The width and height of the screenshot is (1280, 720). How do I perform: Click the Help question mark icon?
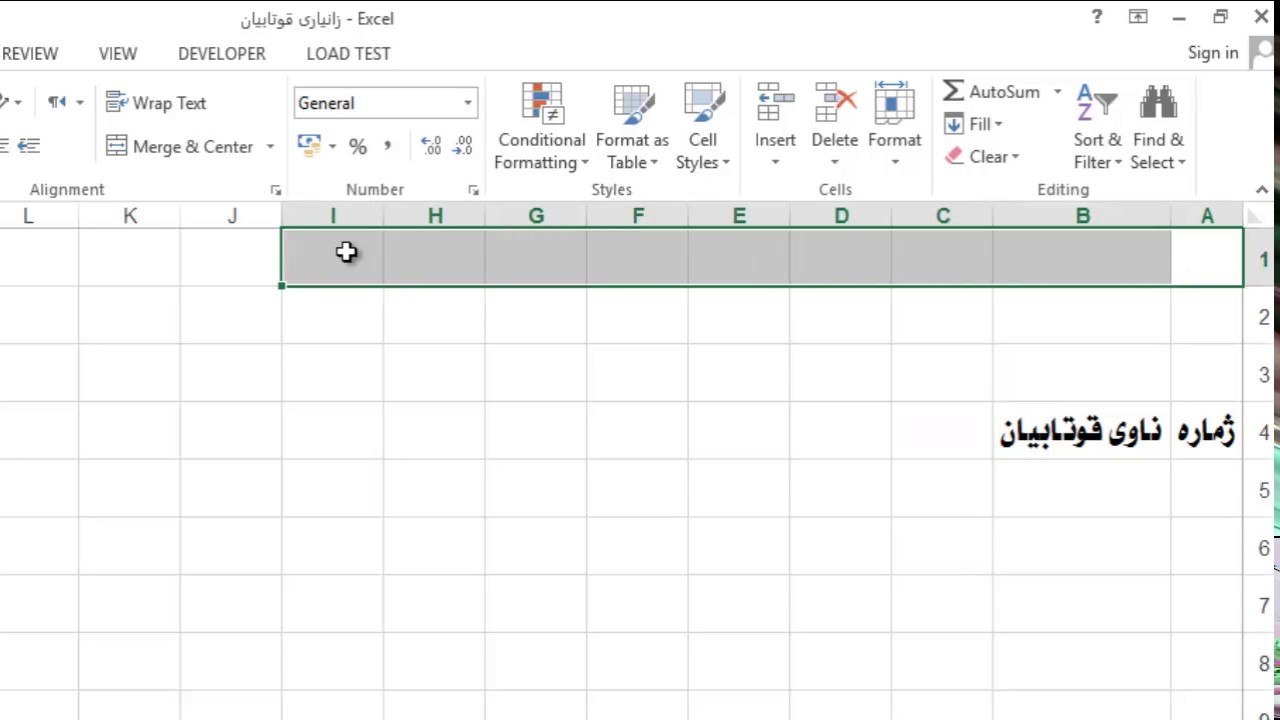coord(1097,17)
